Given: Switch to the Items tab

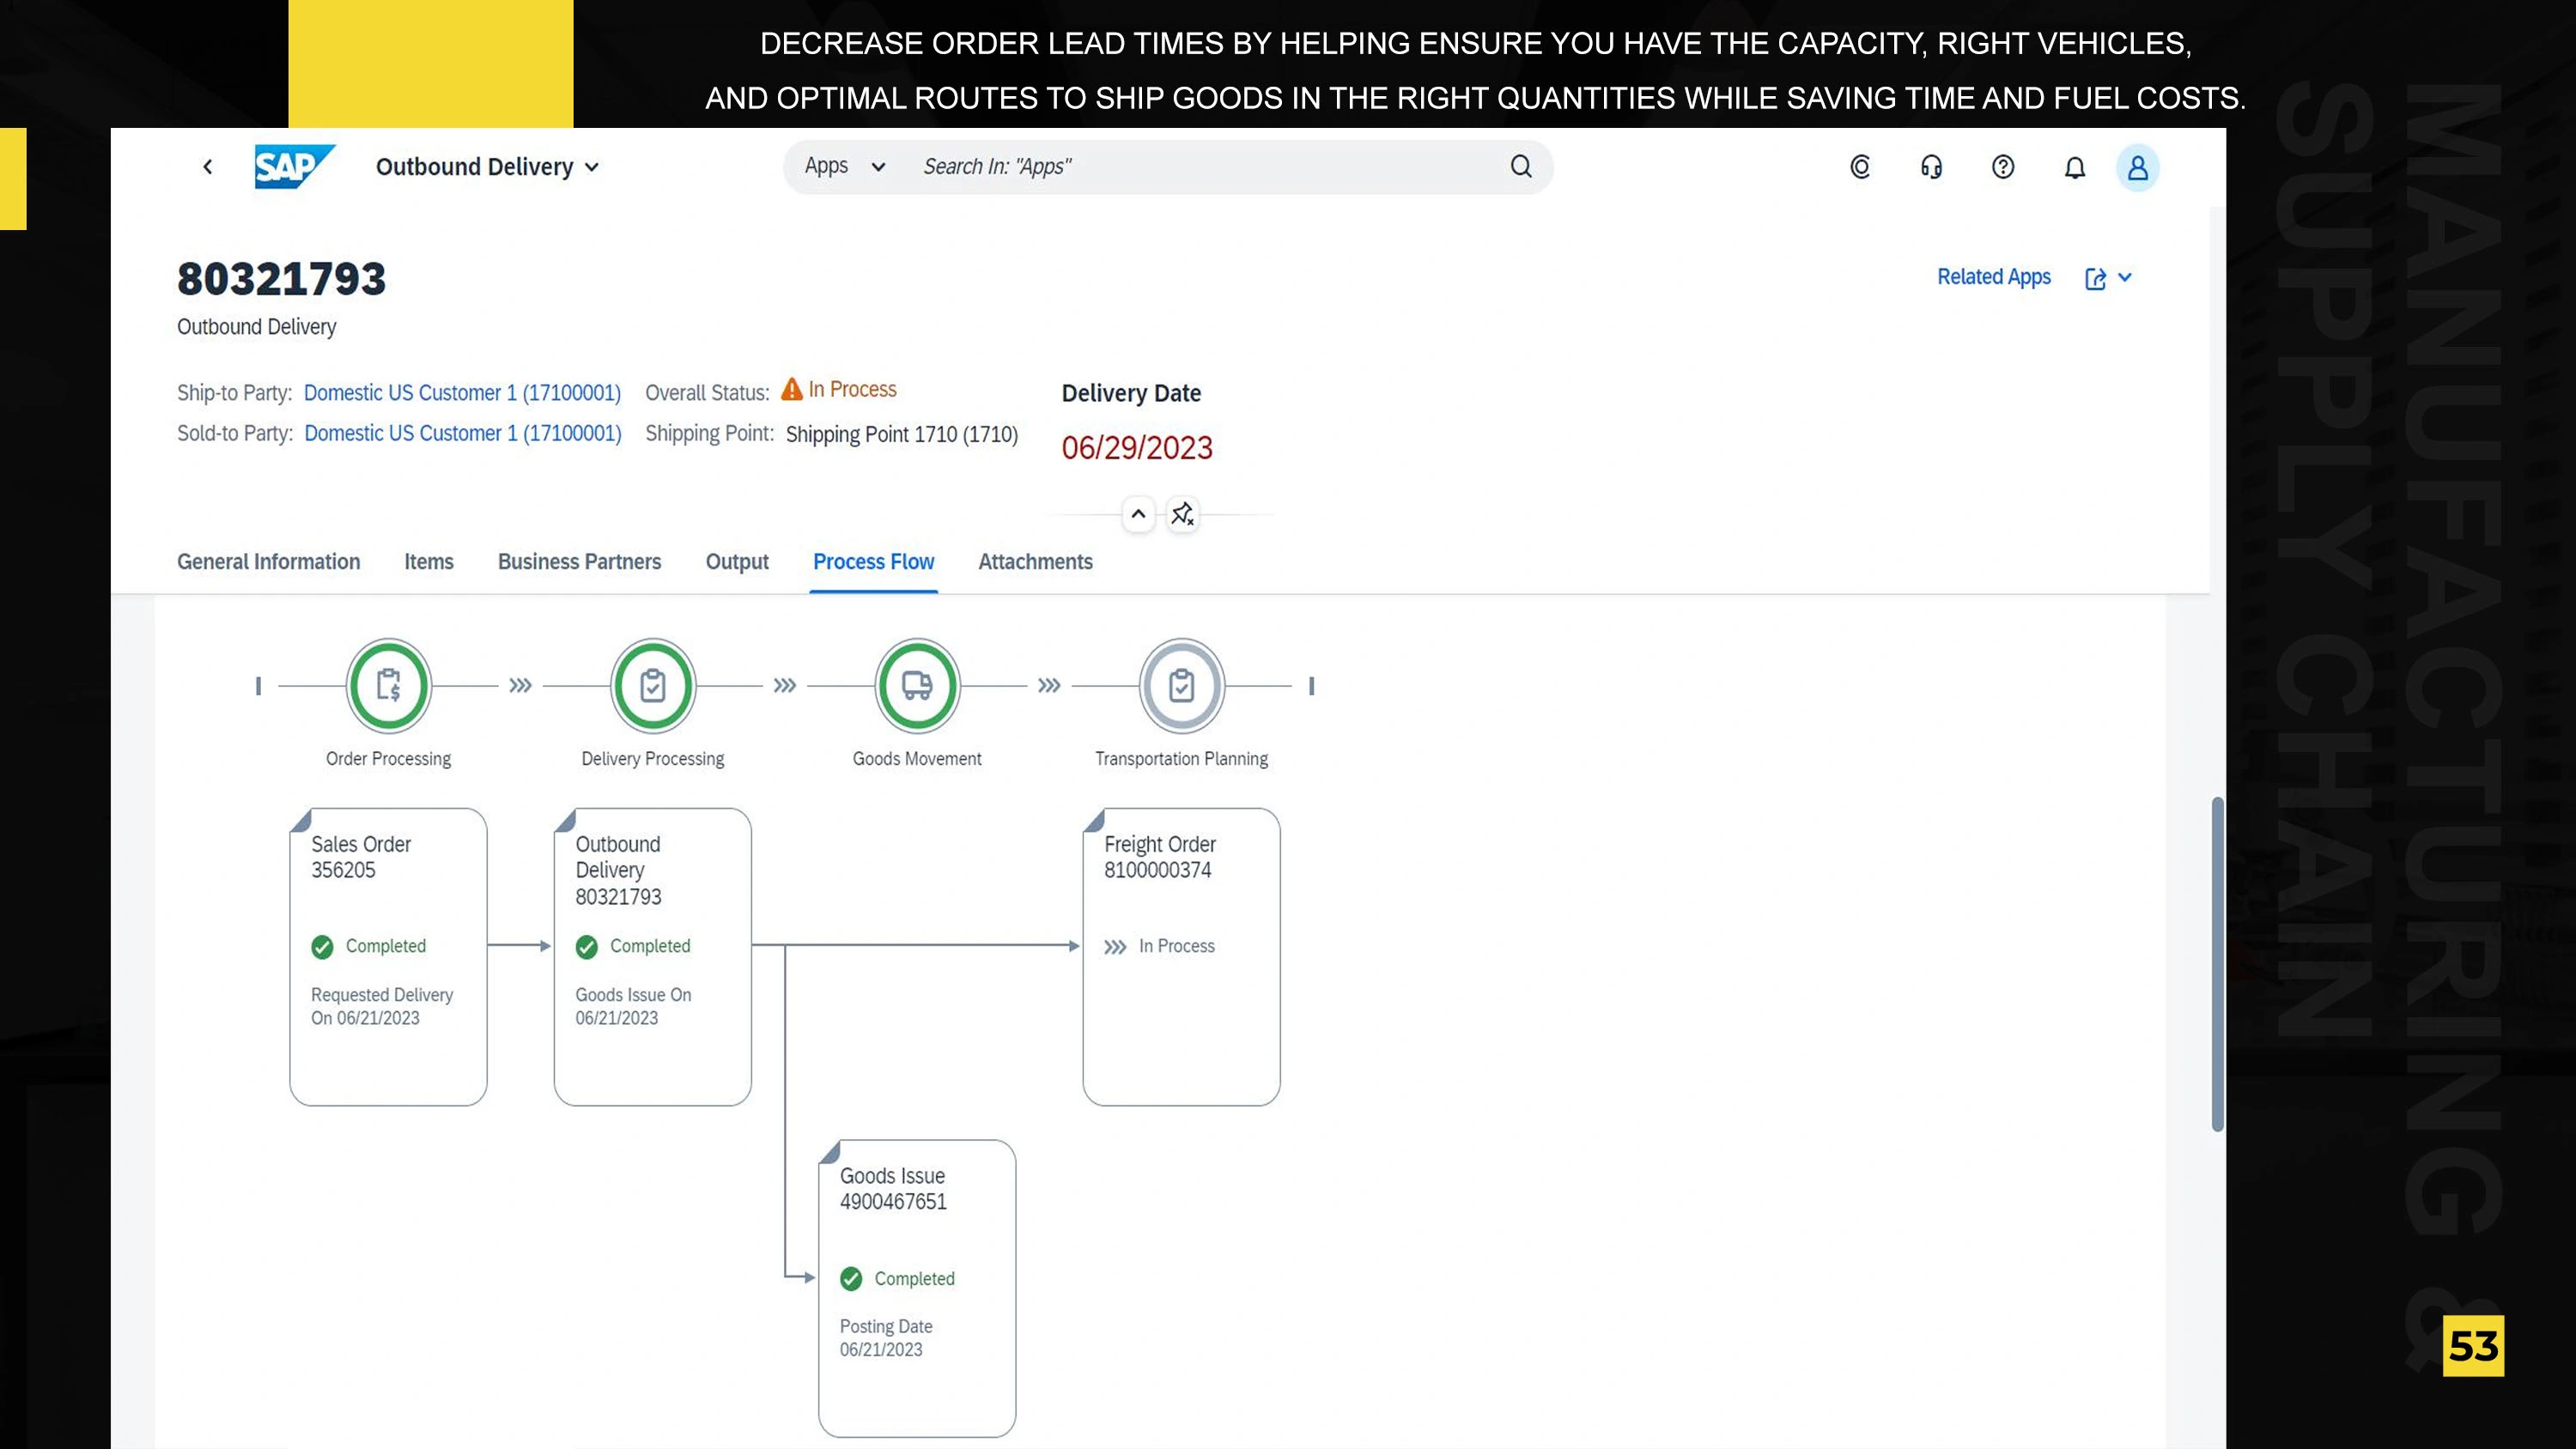Looking at the screenshot, I should (x=428, y=562).
